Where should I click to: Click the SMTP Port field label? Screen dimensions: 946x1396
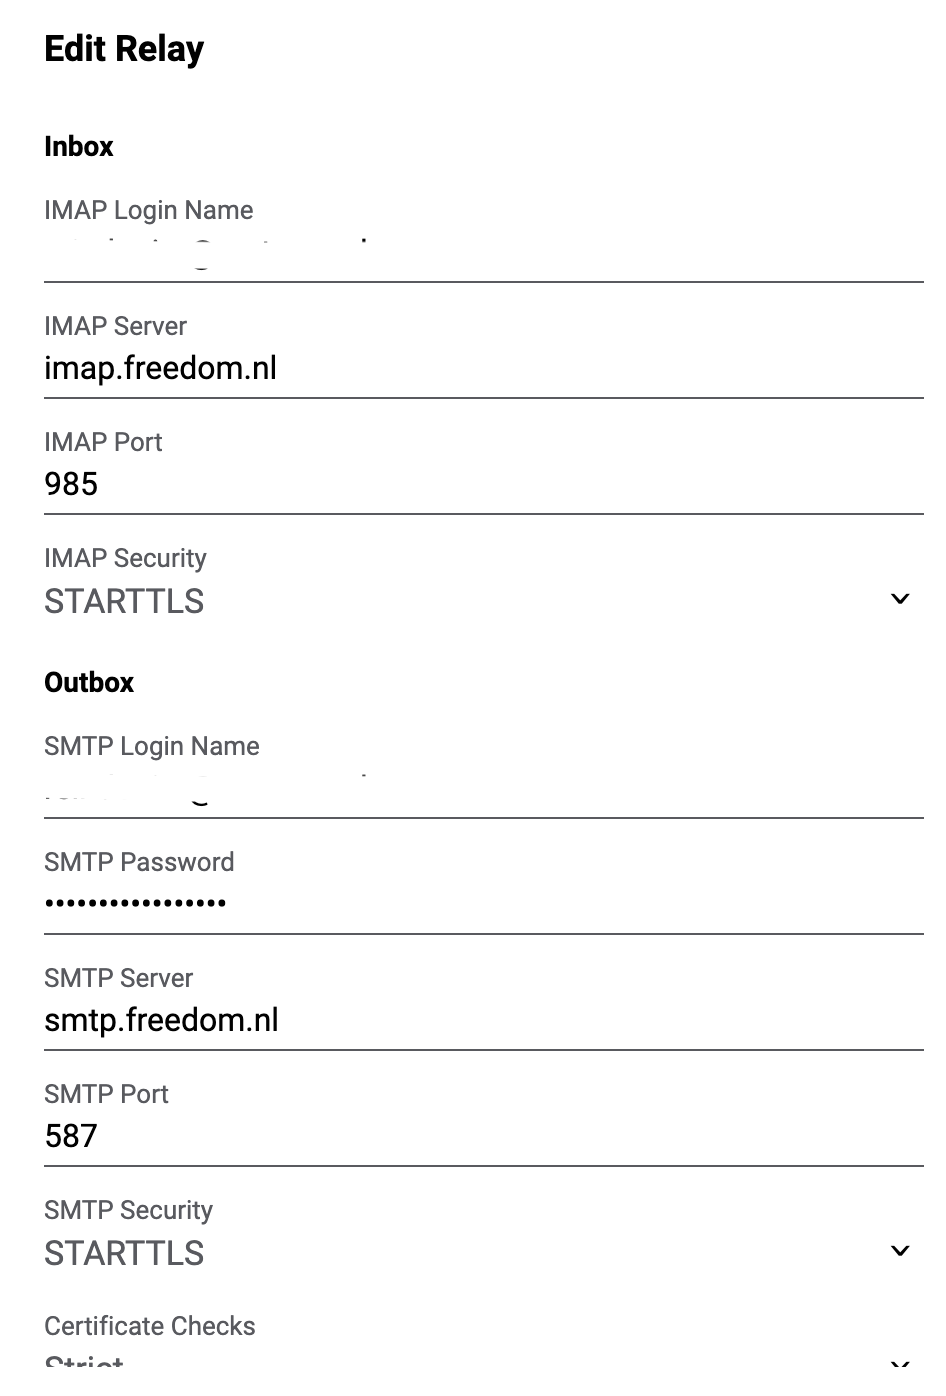(106, 1095)
